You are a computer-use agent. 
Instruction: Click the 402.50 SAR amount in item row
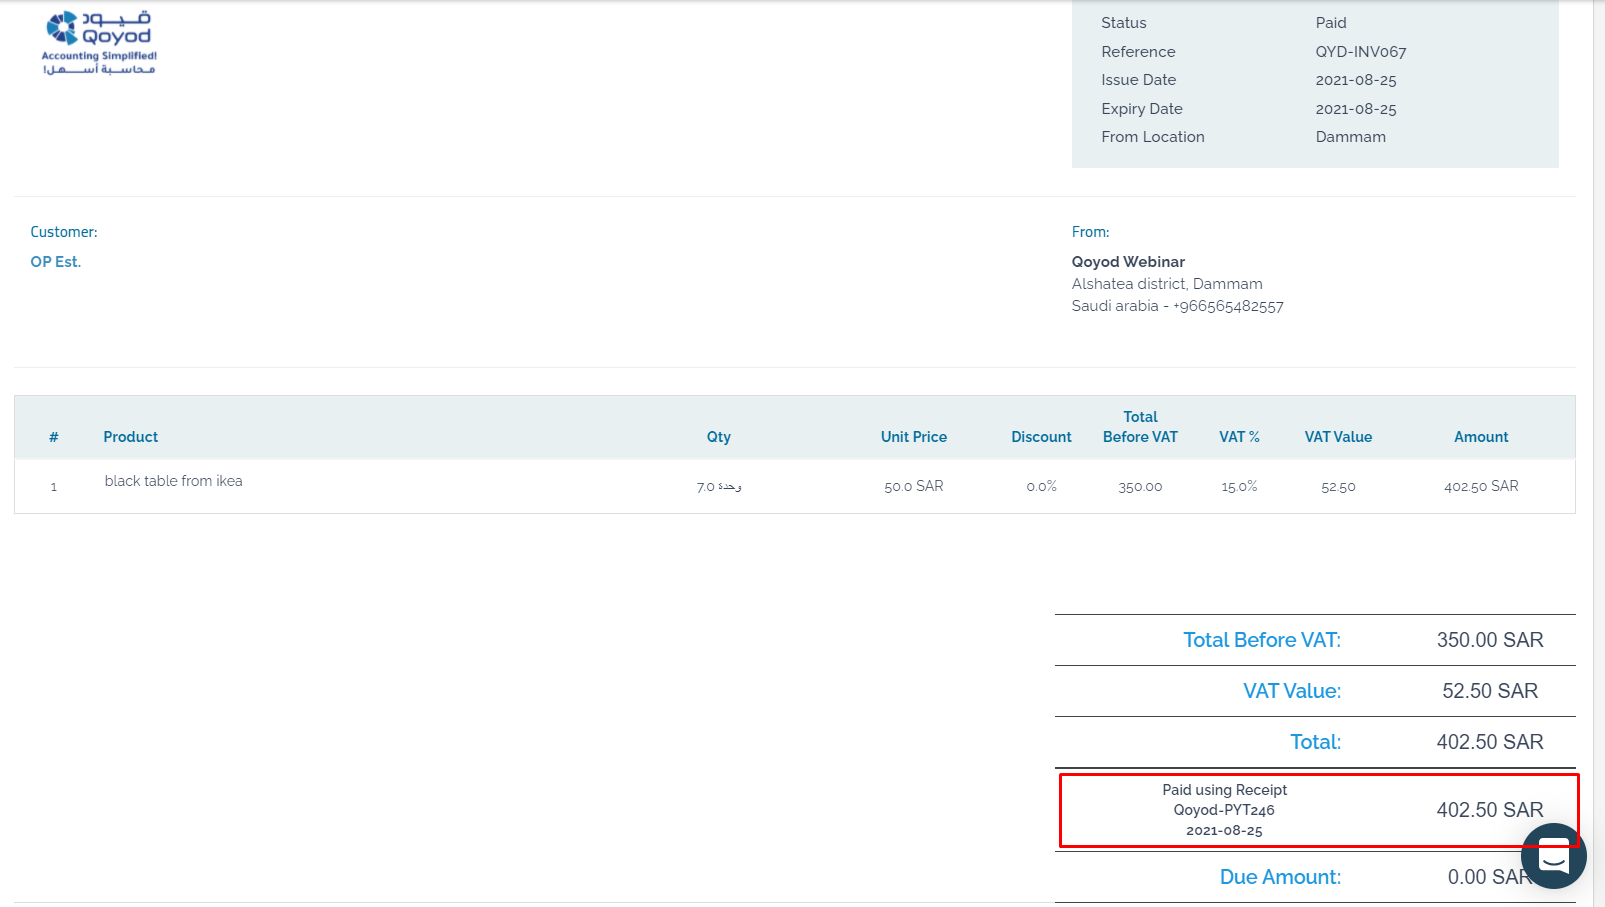pos(1481,486)
